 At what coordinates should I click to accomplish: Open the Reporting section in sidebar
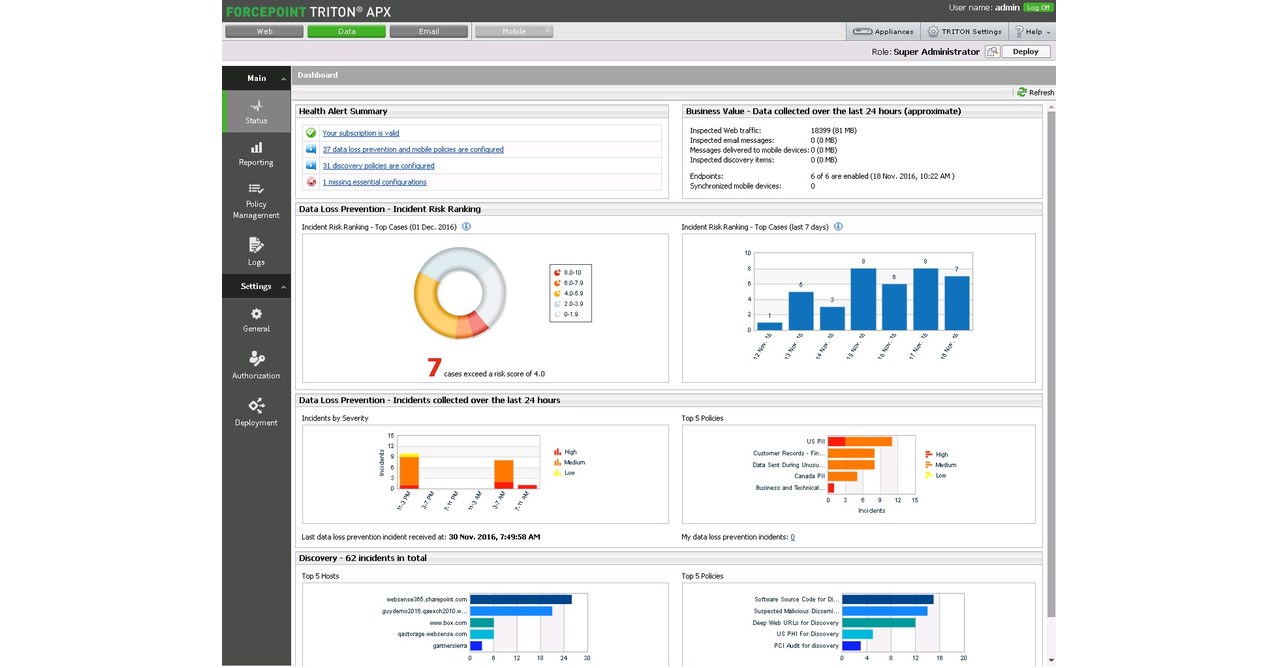click(x=256, y=155)
